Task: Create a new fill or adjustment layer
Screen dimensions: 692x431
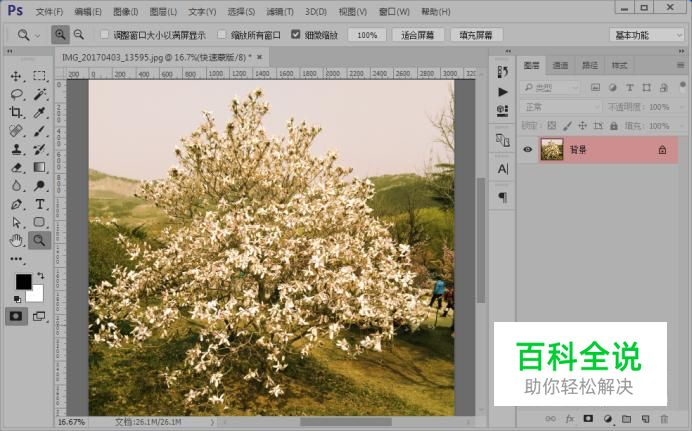Action: (x=607, y=419)
